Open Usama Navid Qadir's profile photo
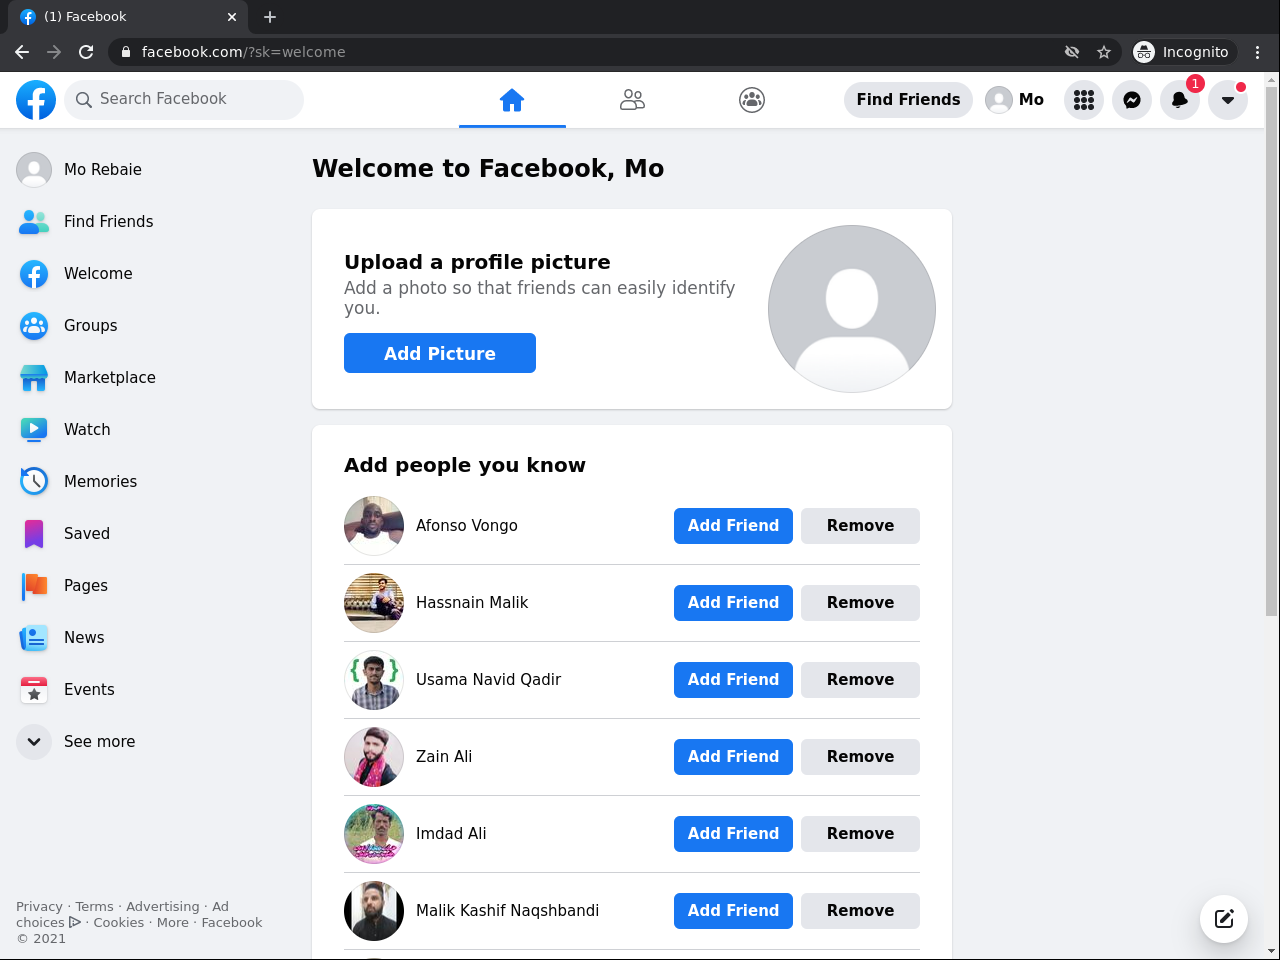 coord(374,680)
